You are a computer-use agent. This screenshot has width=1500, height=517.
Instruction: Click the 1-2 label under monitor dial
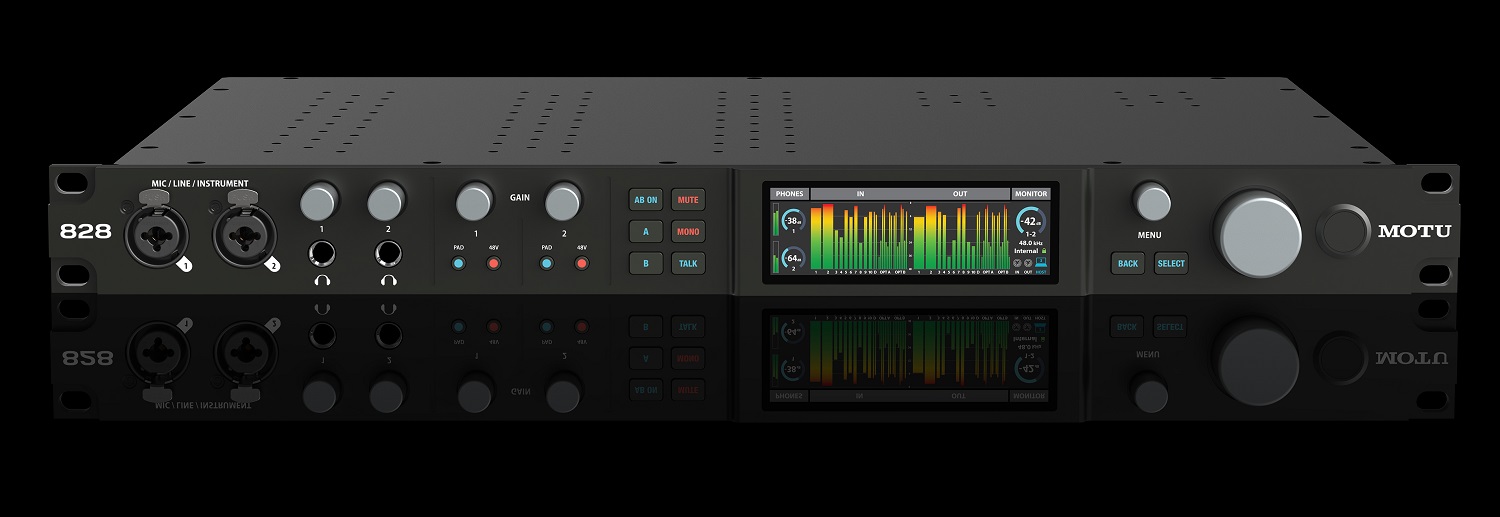pyautogui.click(x=1031, y=234)
